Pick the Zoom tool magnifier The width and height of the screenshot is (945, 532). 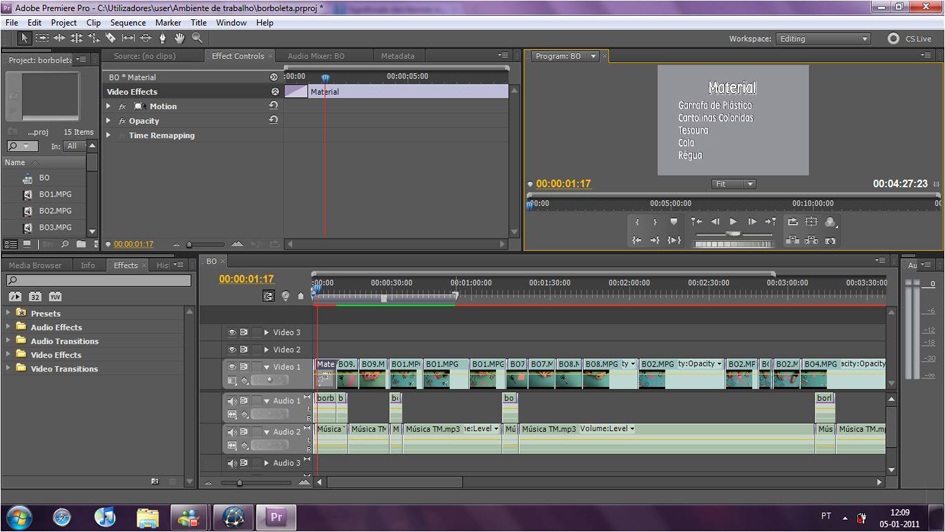click(197, 38)
